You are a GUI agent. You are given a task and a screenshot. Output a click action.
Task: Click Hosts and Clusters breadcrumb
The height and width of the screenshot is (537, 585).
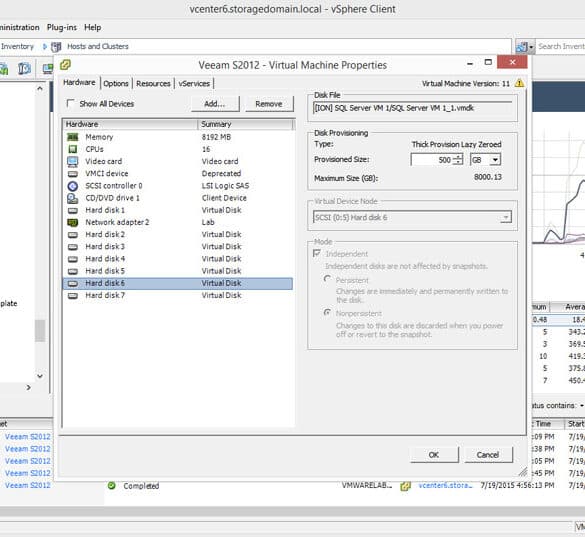98,47
